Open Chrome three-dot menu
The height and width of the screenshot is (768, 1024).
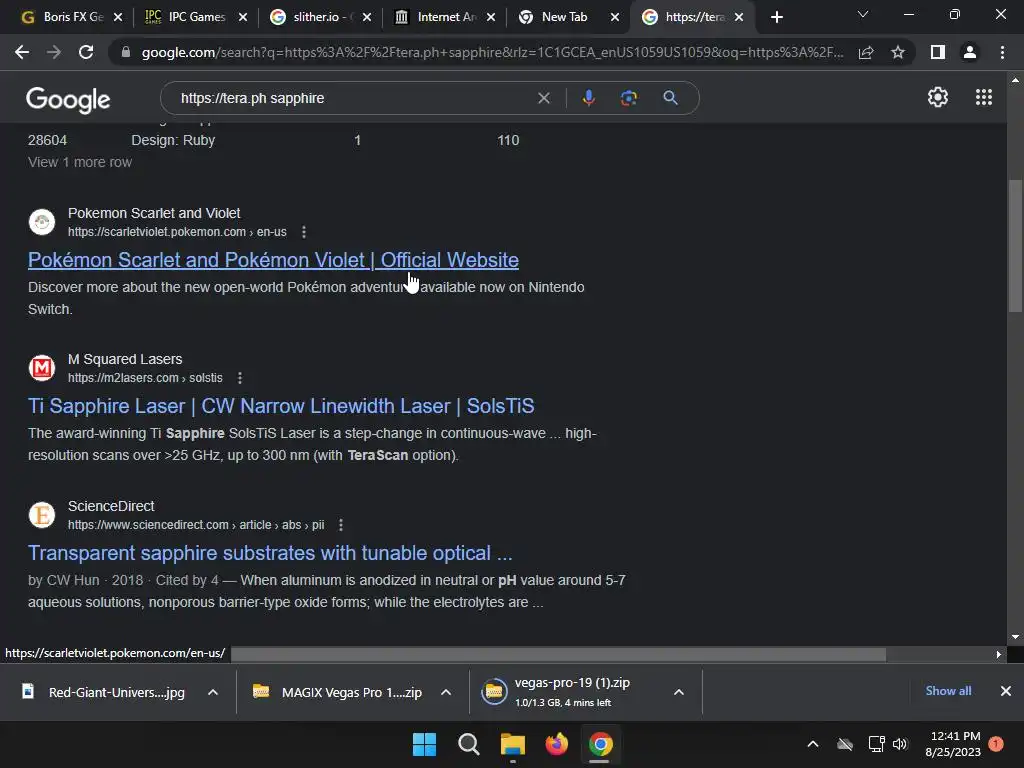1002,52
